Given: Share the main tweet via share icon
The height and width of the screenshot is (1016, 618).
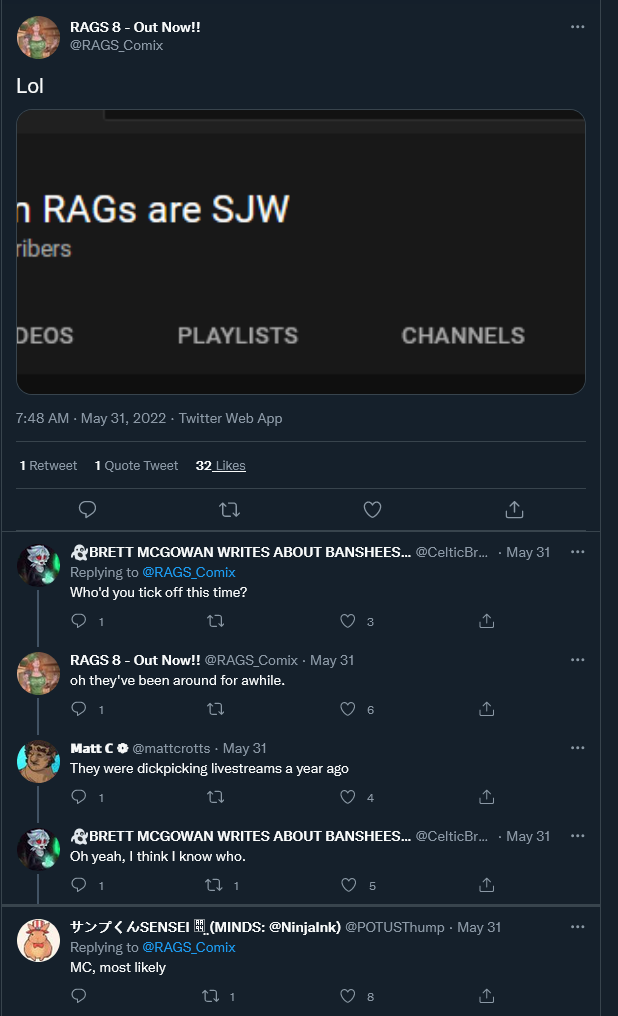Looking at the screenshot, I should pos(514,509).
